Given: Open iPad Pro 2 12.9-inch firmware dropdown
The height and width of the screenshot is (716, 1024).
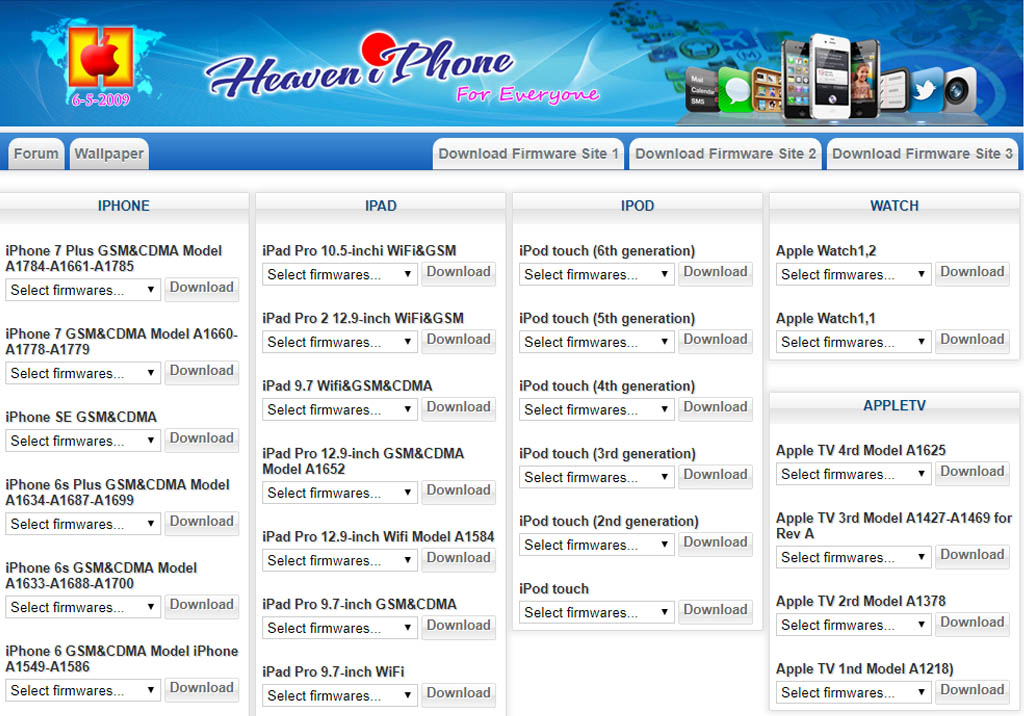Looking at the screenshot, I should click(340, 342).
